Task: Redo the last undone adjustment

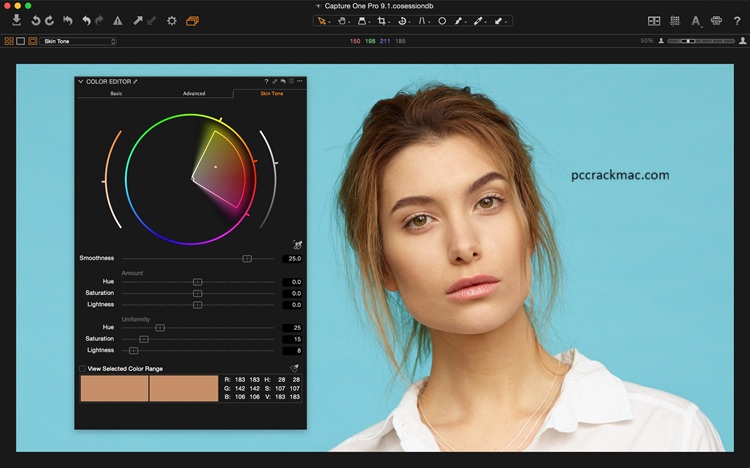Action: (99, 21)
